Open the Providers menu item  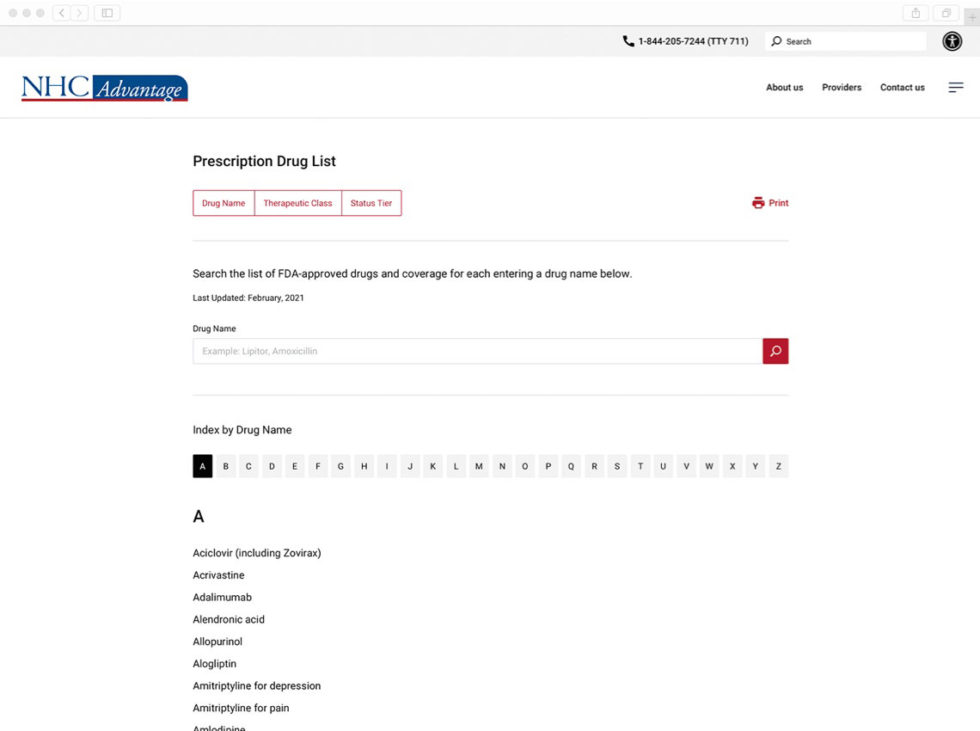841,88
